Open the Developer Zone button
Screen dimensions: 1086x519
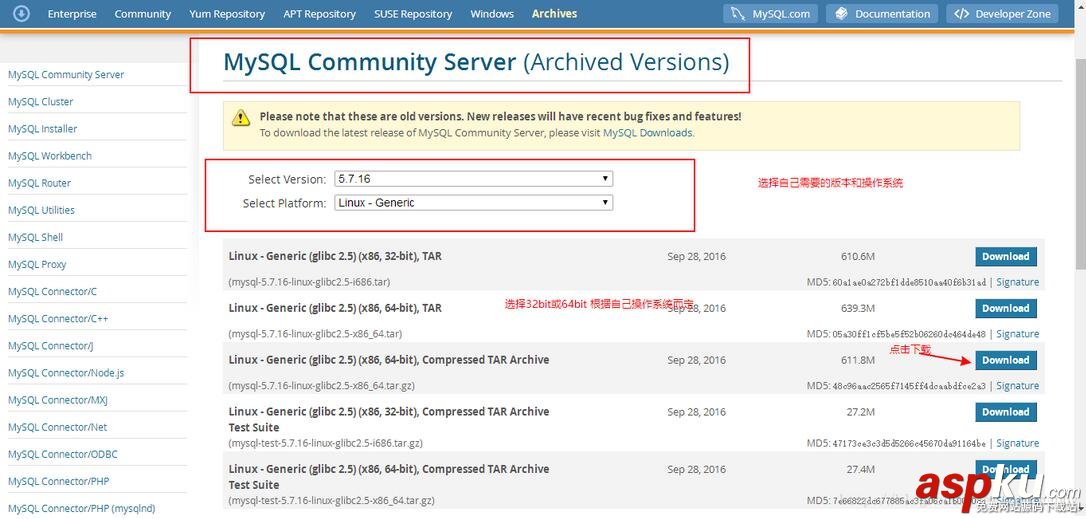[x=1003, y=14]
